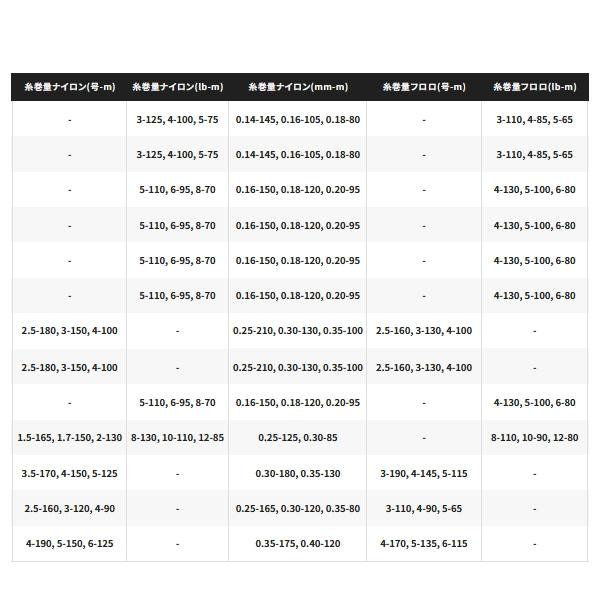The image size is (600, 600).
Task: Click the 糸巻量ナイロン(mm-m) header cell
Action: pyautogui.click(x=297, y=87)
